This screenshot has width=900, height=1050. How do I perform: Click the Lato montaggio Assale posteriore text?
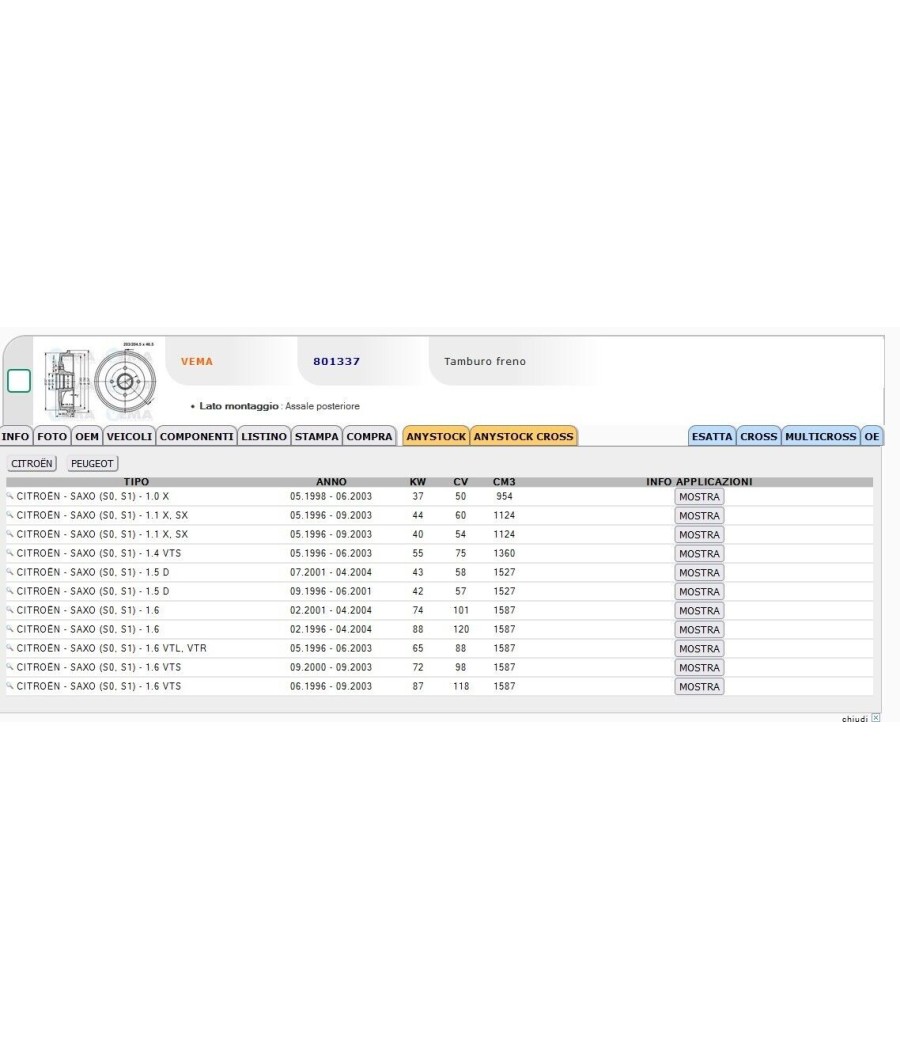[279, 406]
